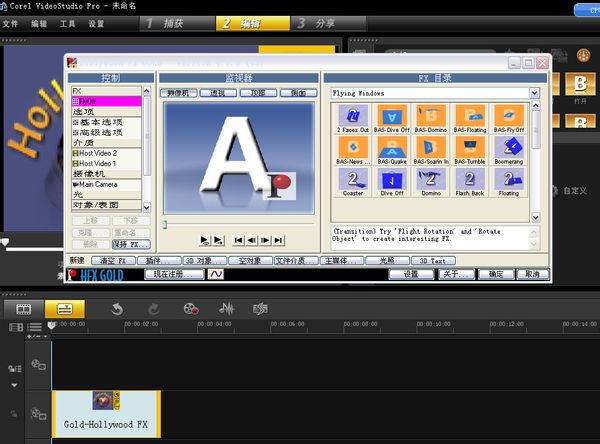Pick the Floating effect icon
The width and height of the screenshot is (600, 444).
509,182
